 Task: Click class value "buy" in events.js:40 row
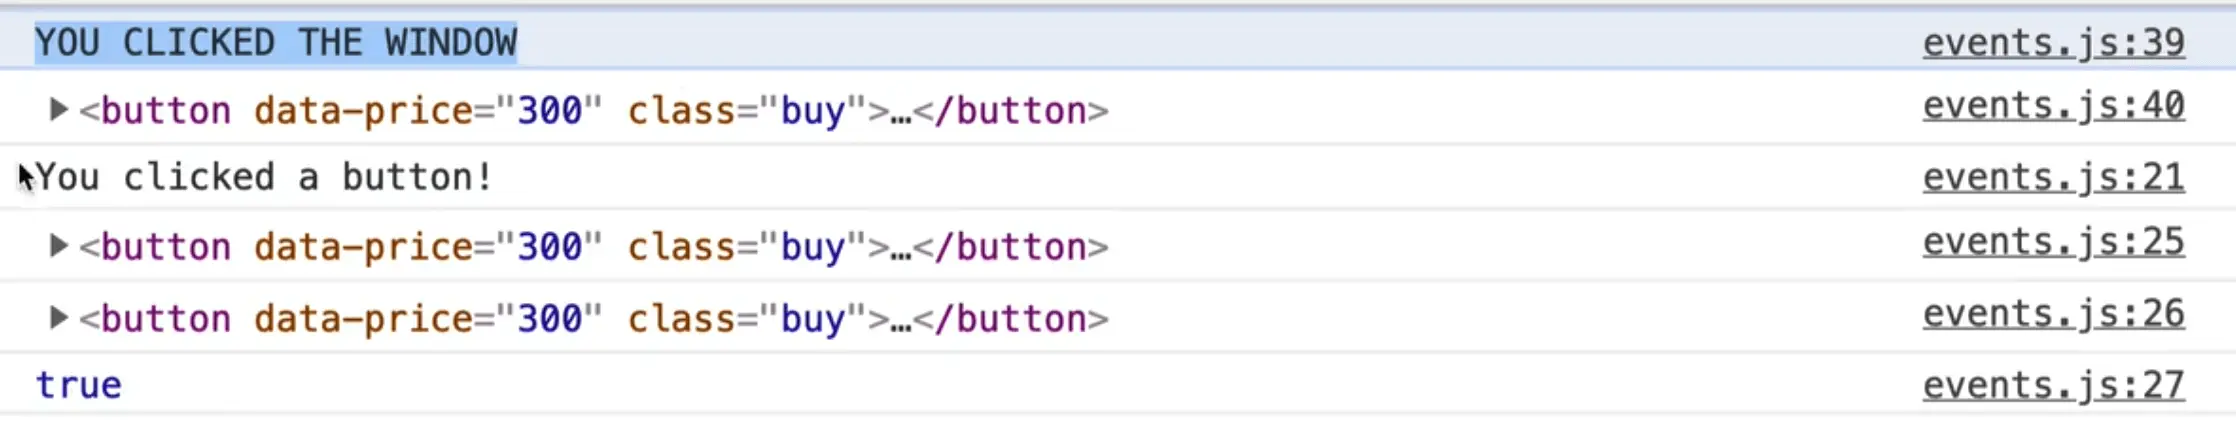[812, 110]
